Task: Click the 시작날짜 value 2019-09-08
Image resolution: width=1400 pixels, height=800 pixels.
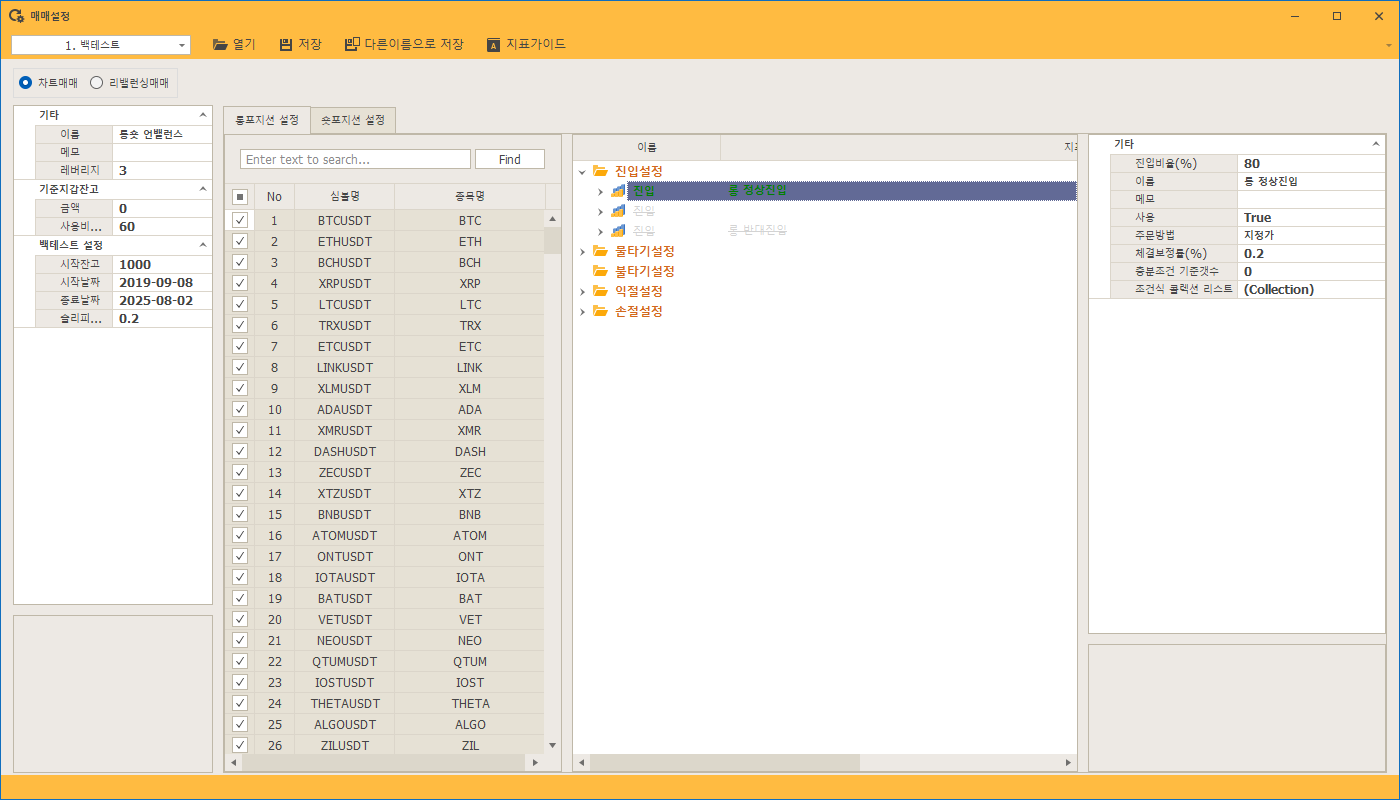Action: 163,282
